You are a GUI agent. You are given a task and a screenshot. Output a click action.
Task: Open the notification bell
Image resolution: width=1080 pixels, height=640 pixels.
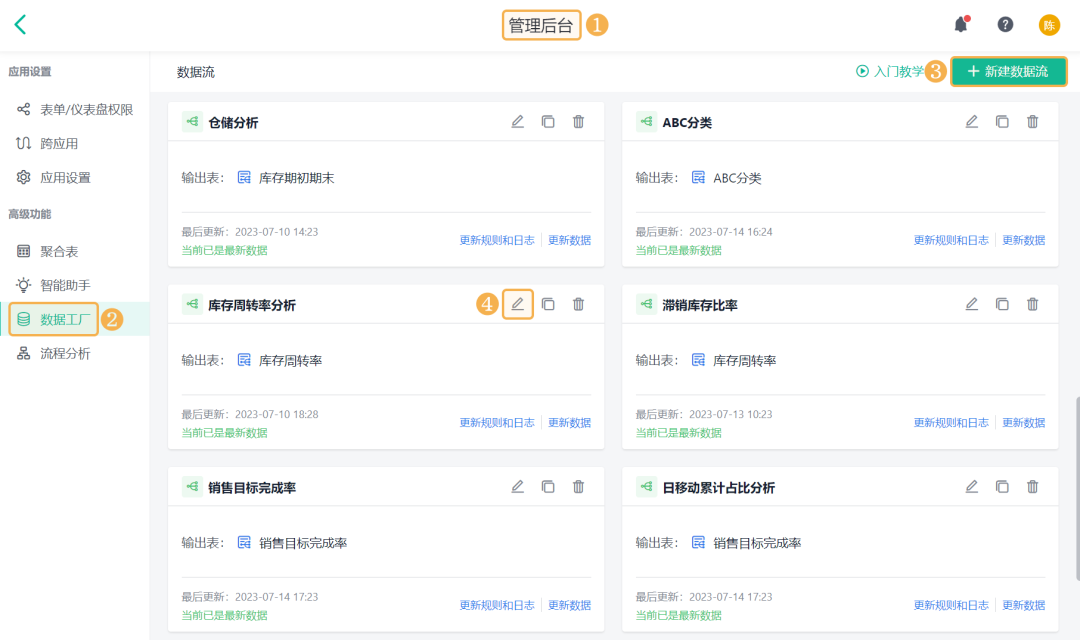pos(961,25)
